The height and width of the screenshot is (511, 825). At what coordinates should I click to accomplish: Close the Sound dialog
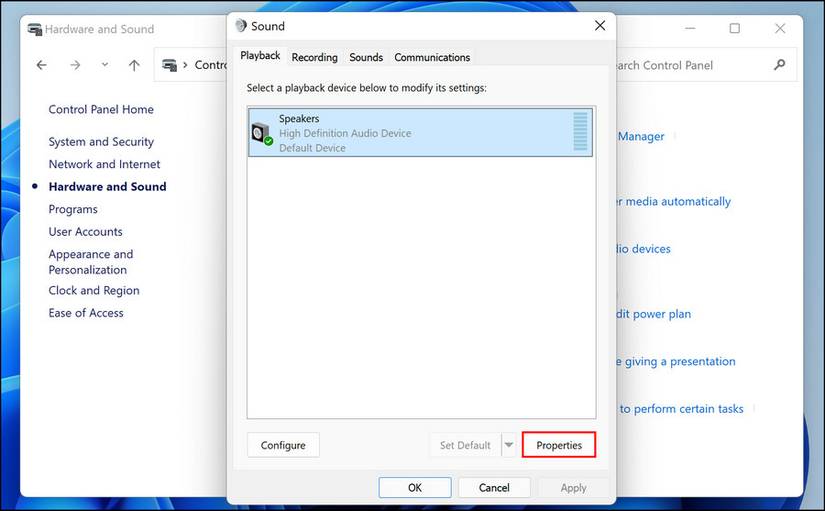coord(600,26)
